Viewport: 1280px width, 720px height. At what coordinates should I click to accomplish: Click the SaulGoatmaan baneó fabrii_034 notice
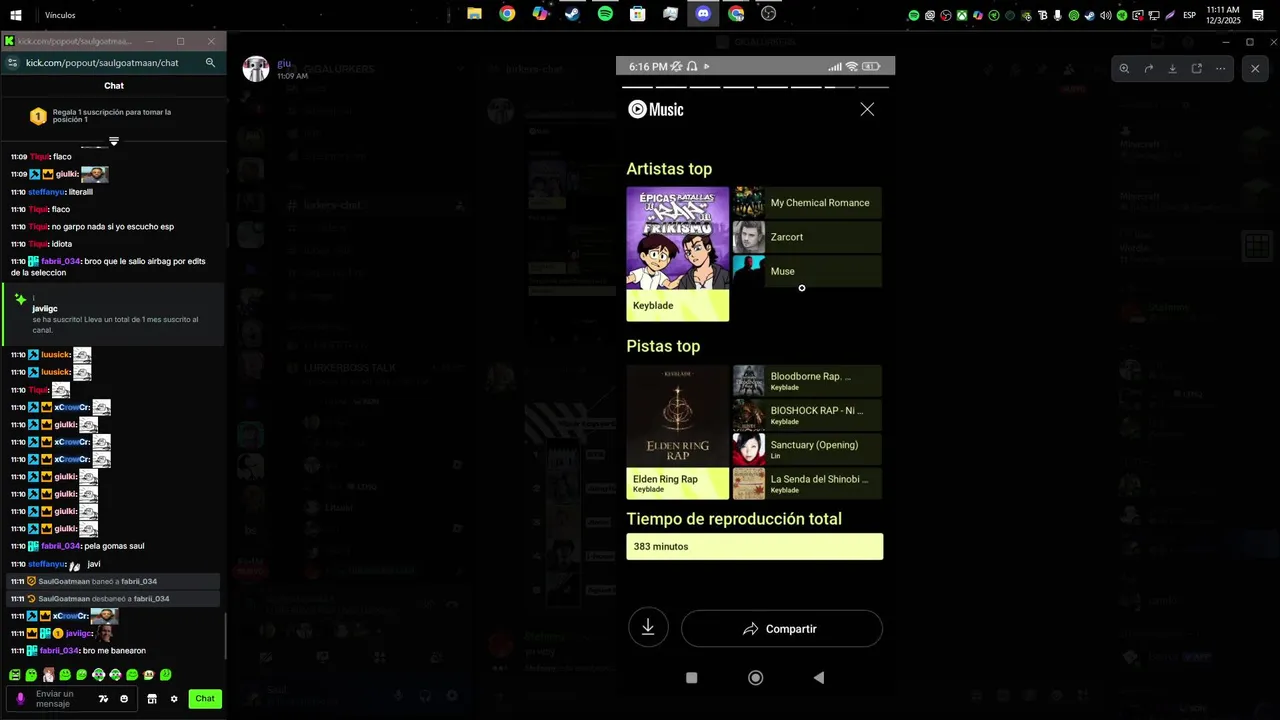(x=113, y=581)
